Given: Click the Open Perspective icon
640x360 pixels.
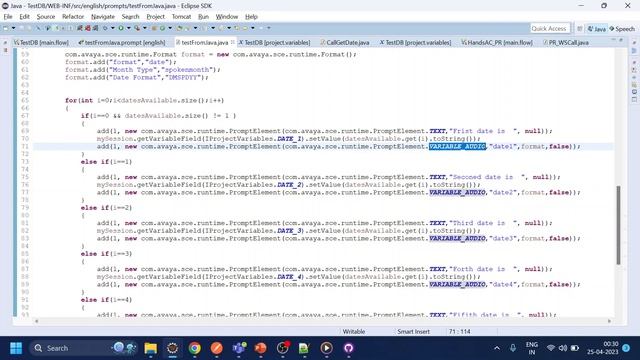Looking at the screenshot, I should 580,29.
